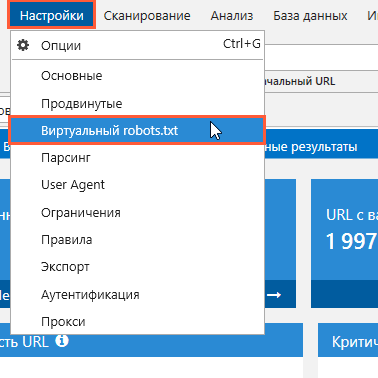Choose Продвинутые settings entry
The width and height of the screenshot is (378, 378).
click(x=137, y=103)
